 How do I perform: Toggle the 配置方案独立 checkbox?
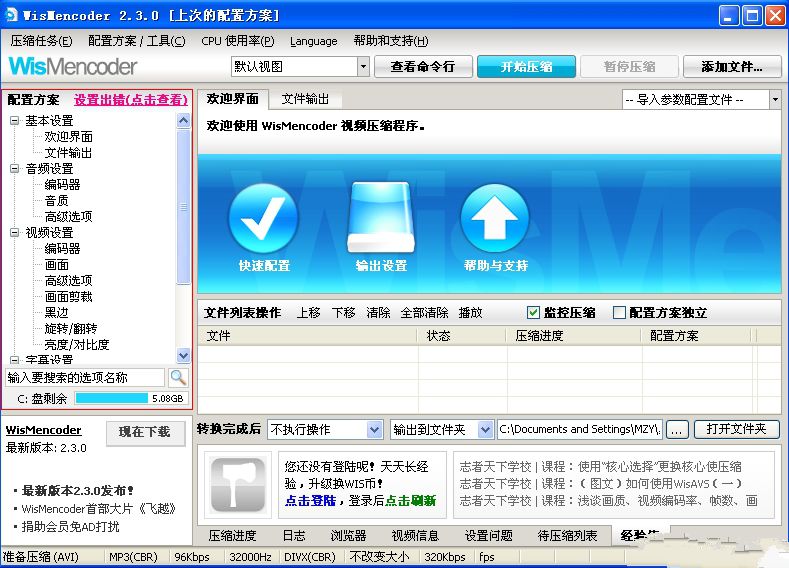(619, 313)
